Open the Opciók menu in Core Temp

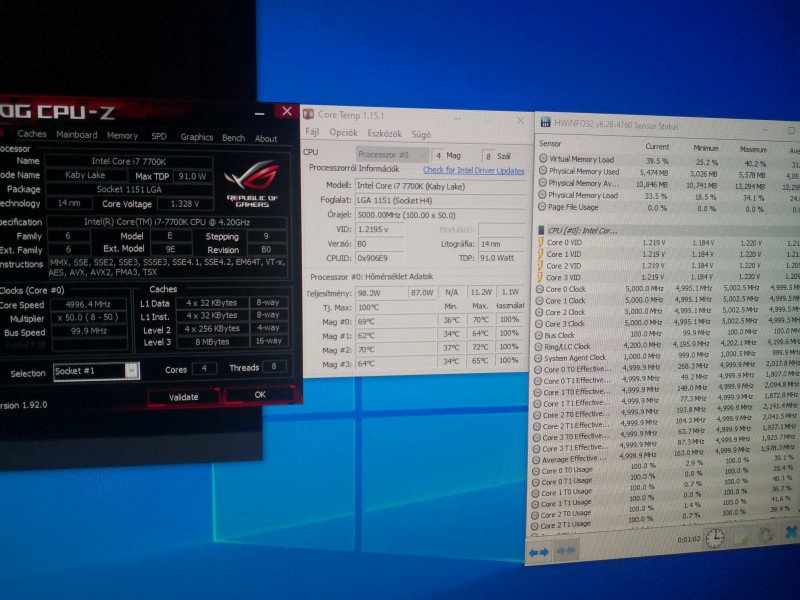click(x=343, y=133)
